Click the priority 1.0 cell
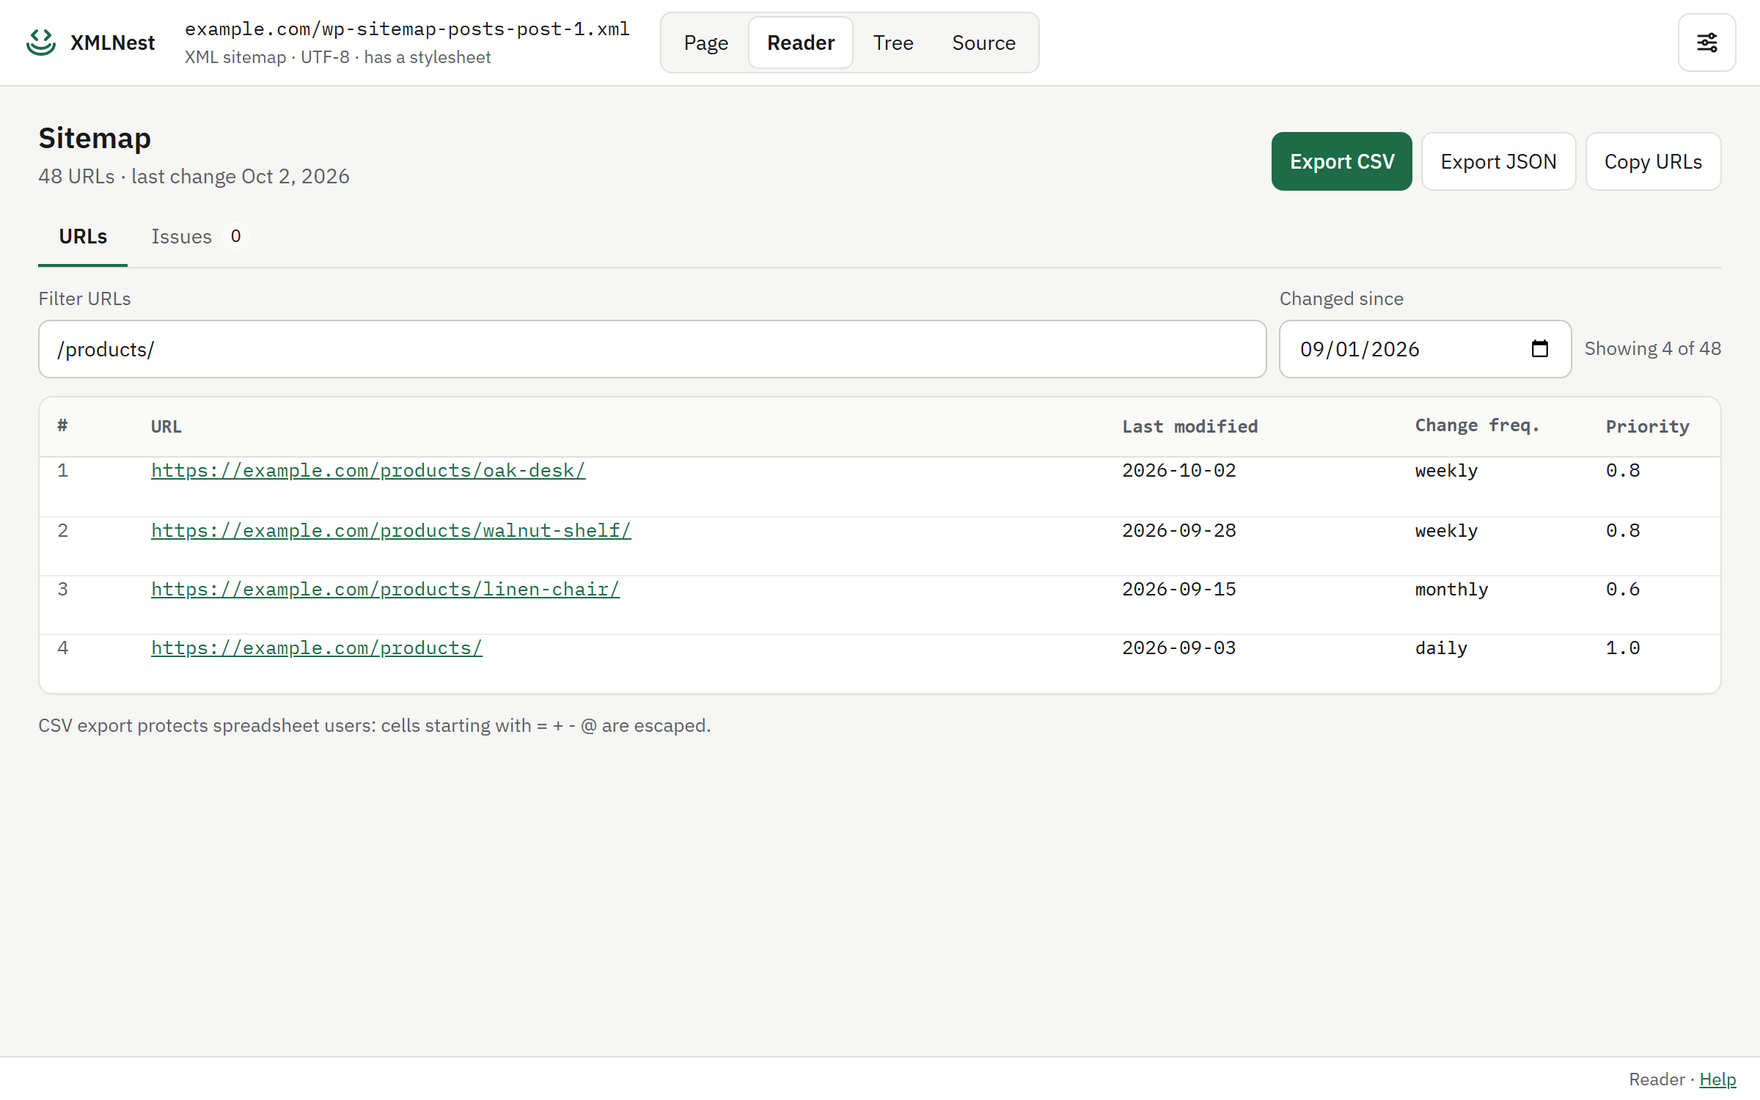 (x=1622, y=648)
